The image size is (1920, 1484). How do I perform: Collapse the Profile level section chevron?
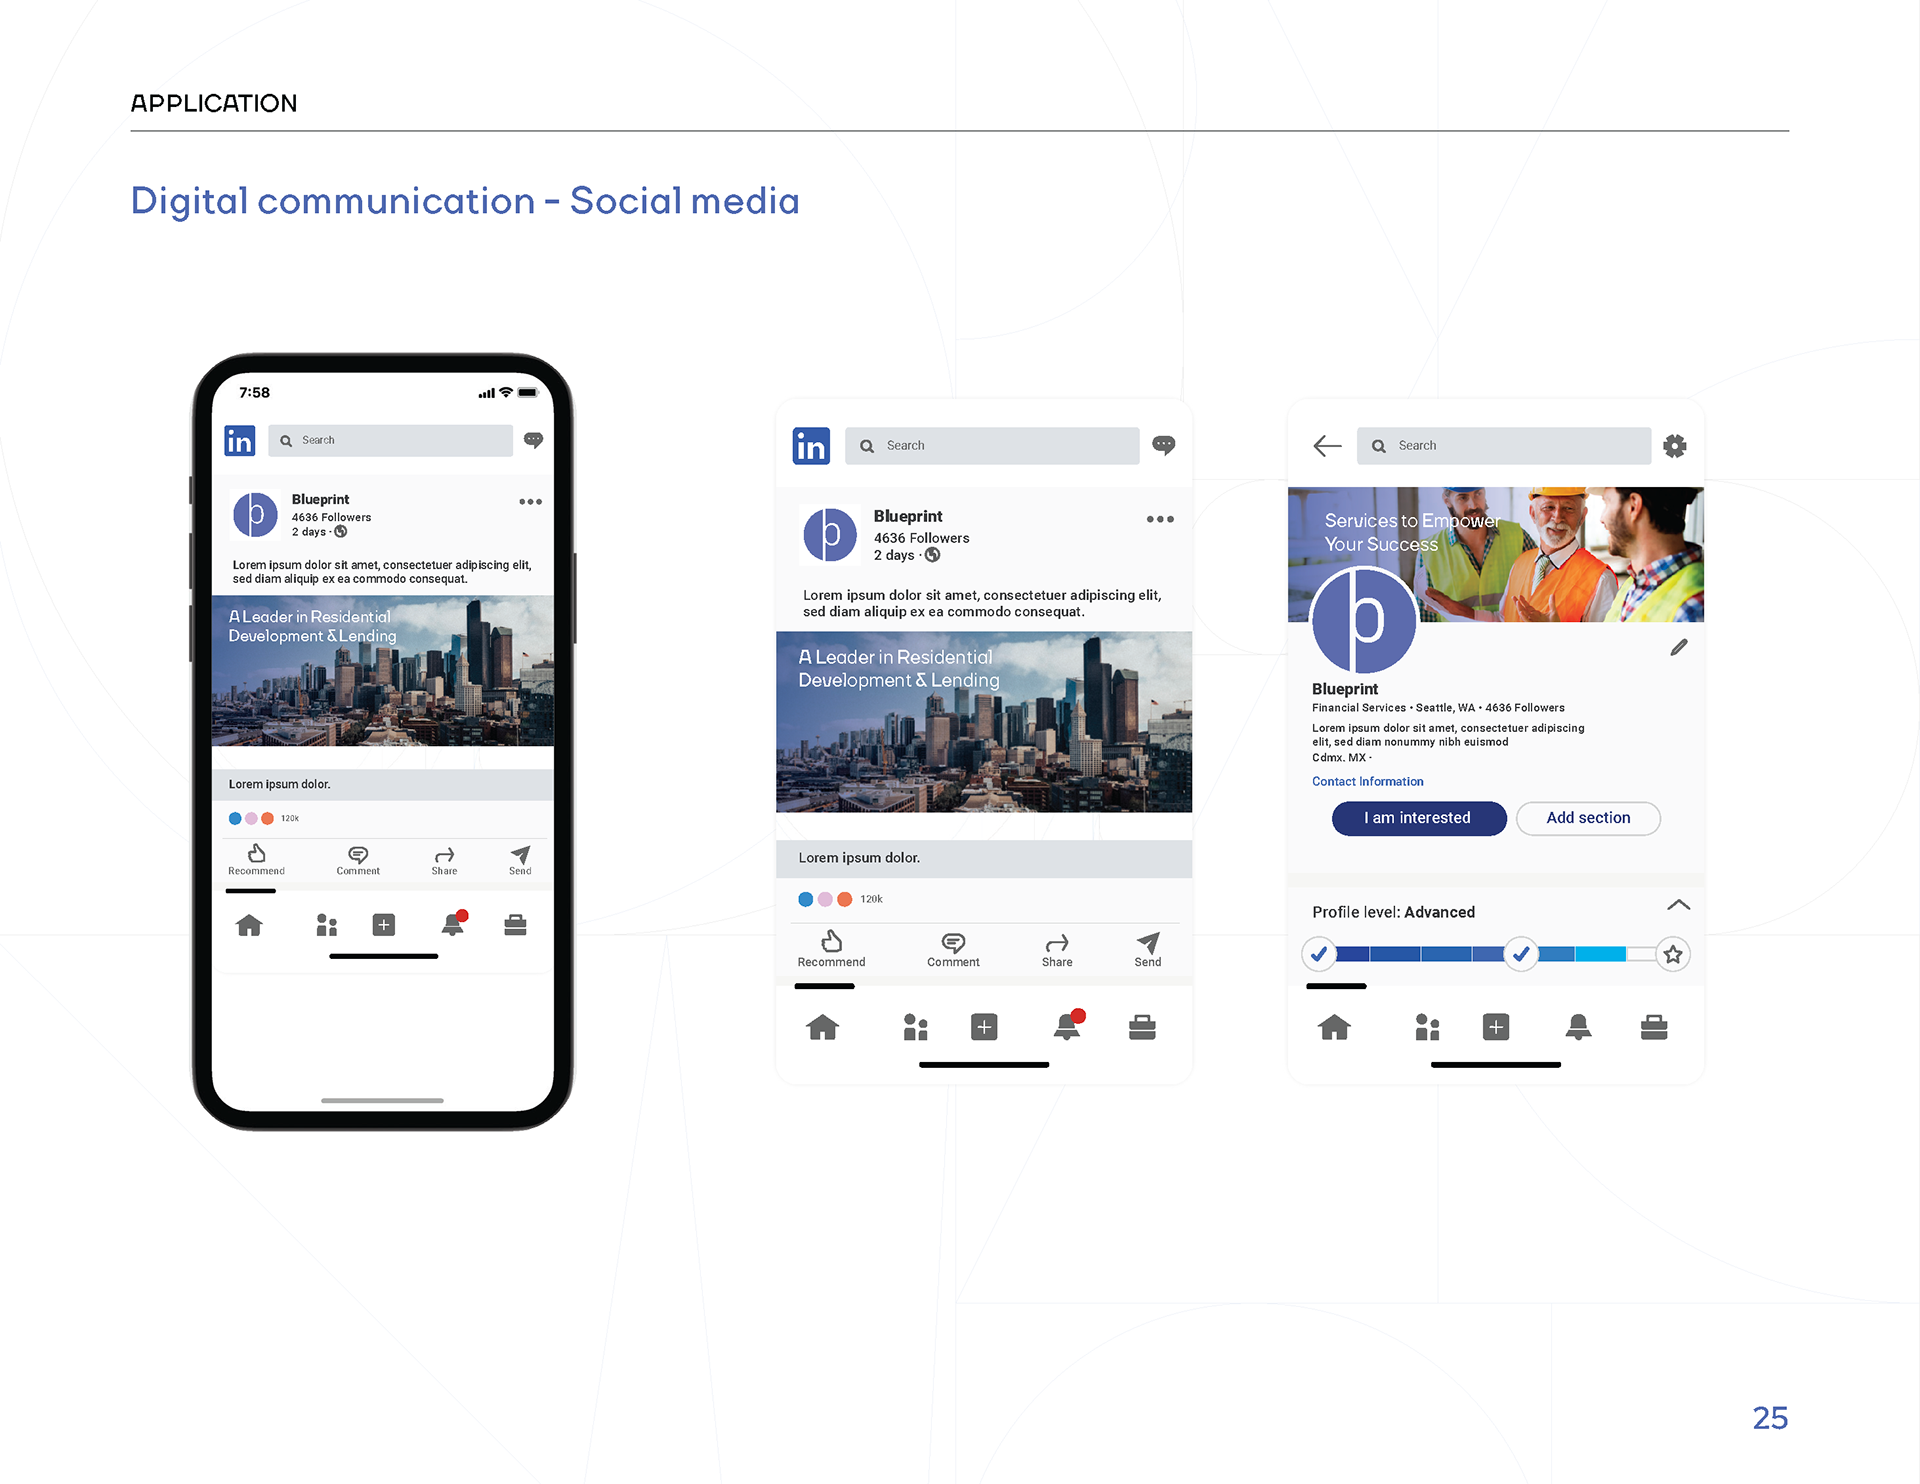click(1678, 905)
